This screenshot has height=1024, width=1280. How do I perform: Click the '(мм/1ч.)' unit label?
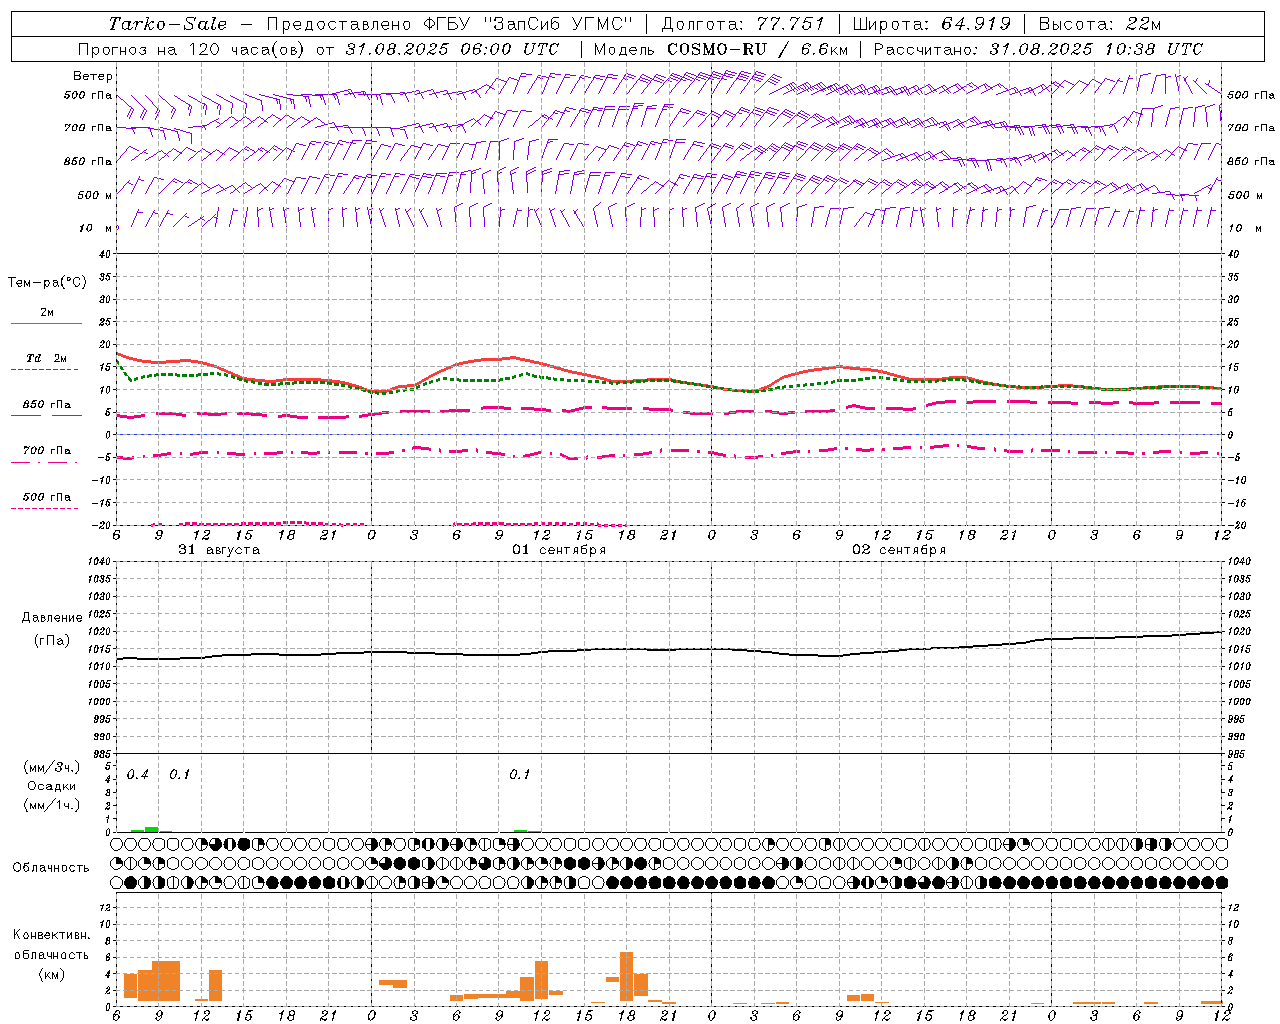tap(52, 805)
